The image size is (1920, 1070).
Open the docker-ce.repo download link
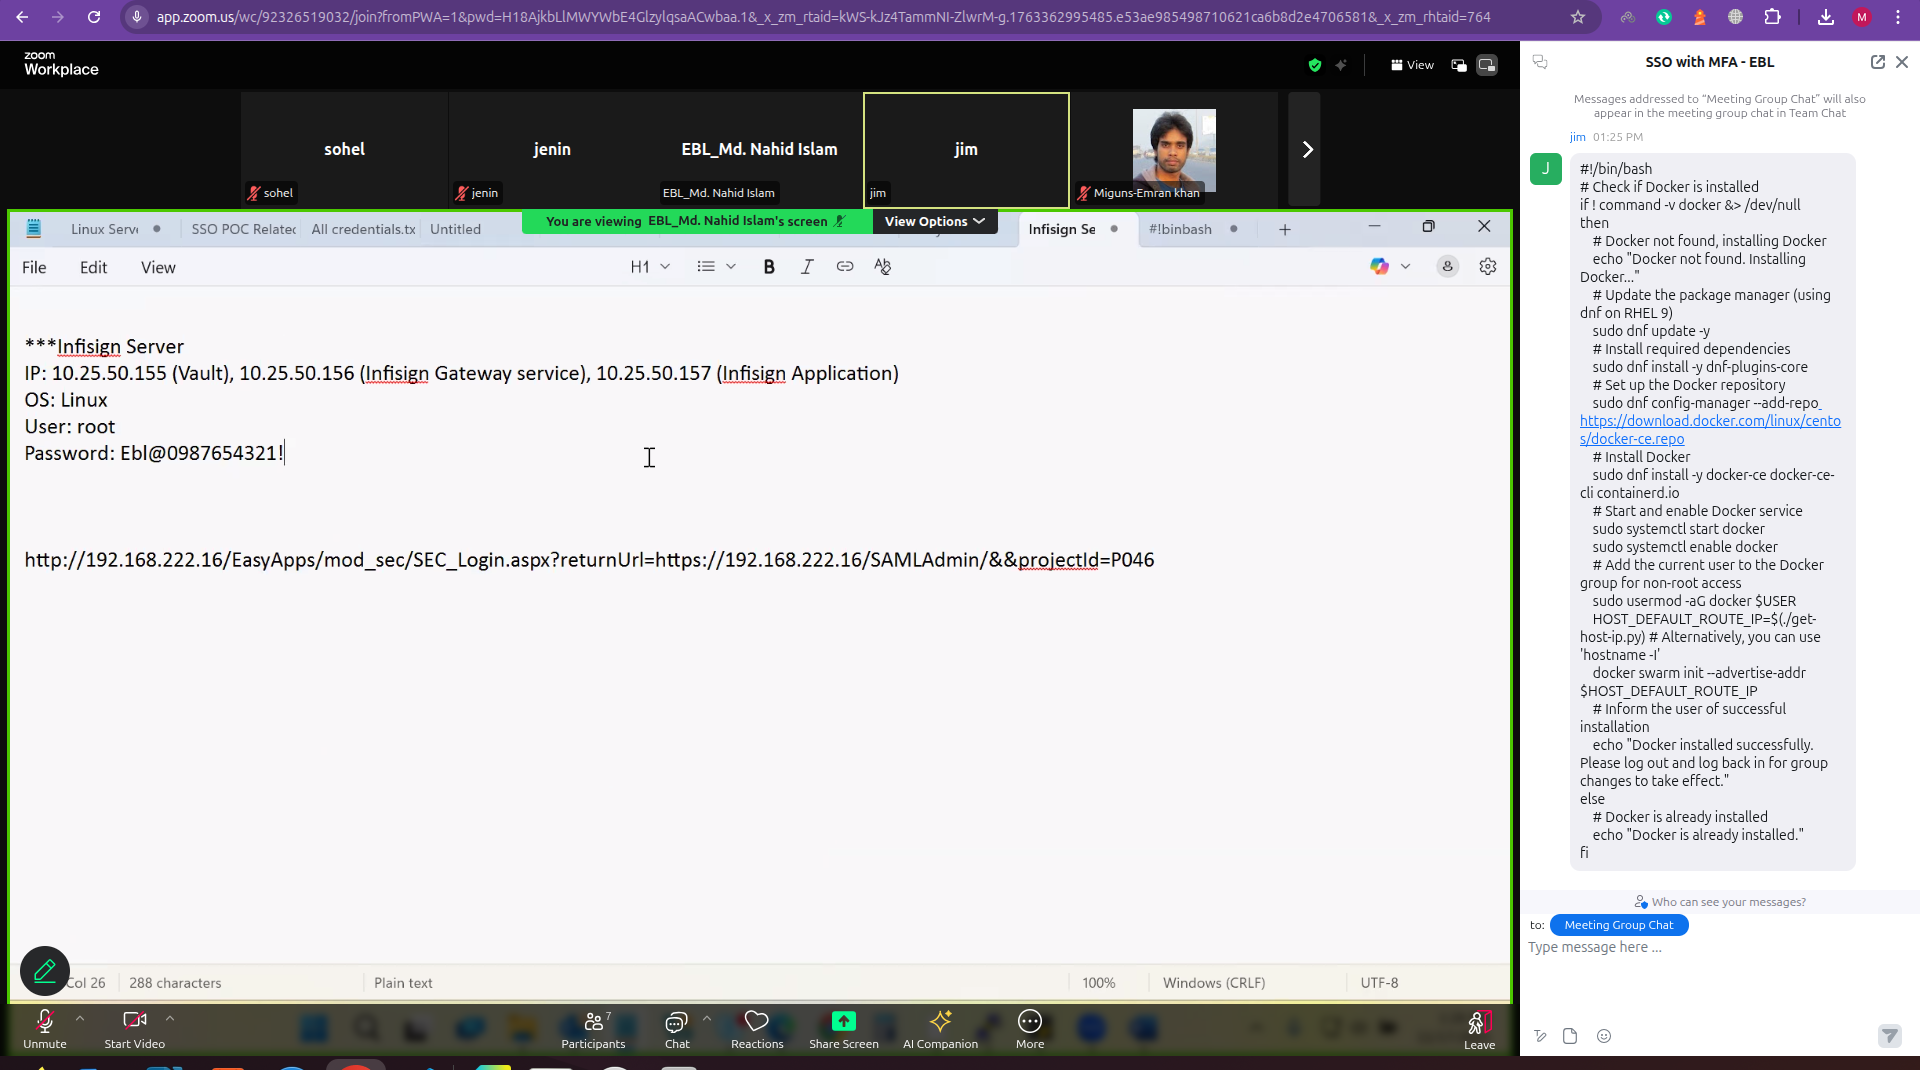[1709, 430]
